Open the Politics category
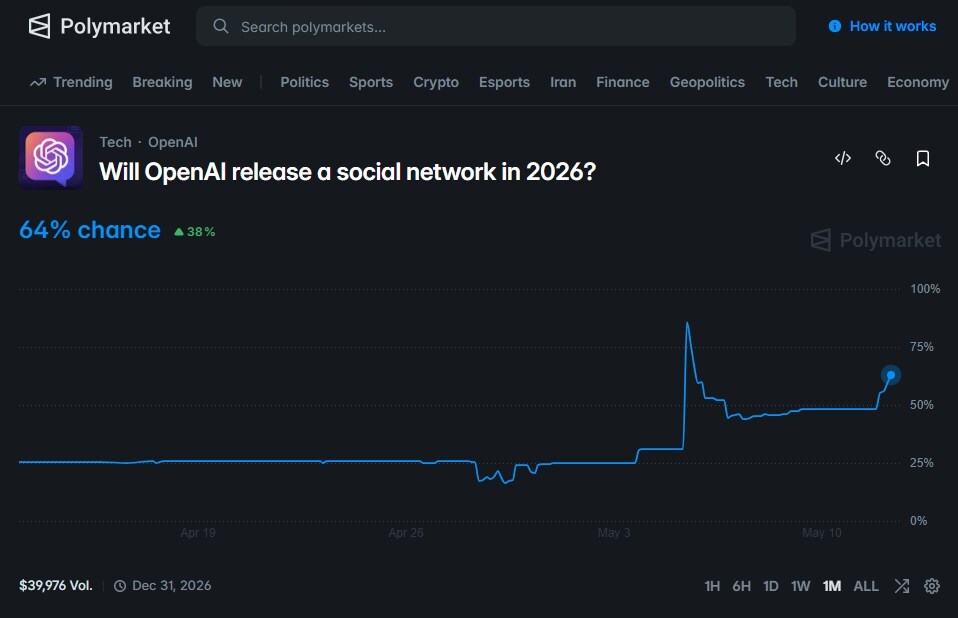Viewport: 958px width, 618px height. pyautogui.click(x=304, y=82)
